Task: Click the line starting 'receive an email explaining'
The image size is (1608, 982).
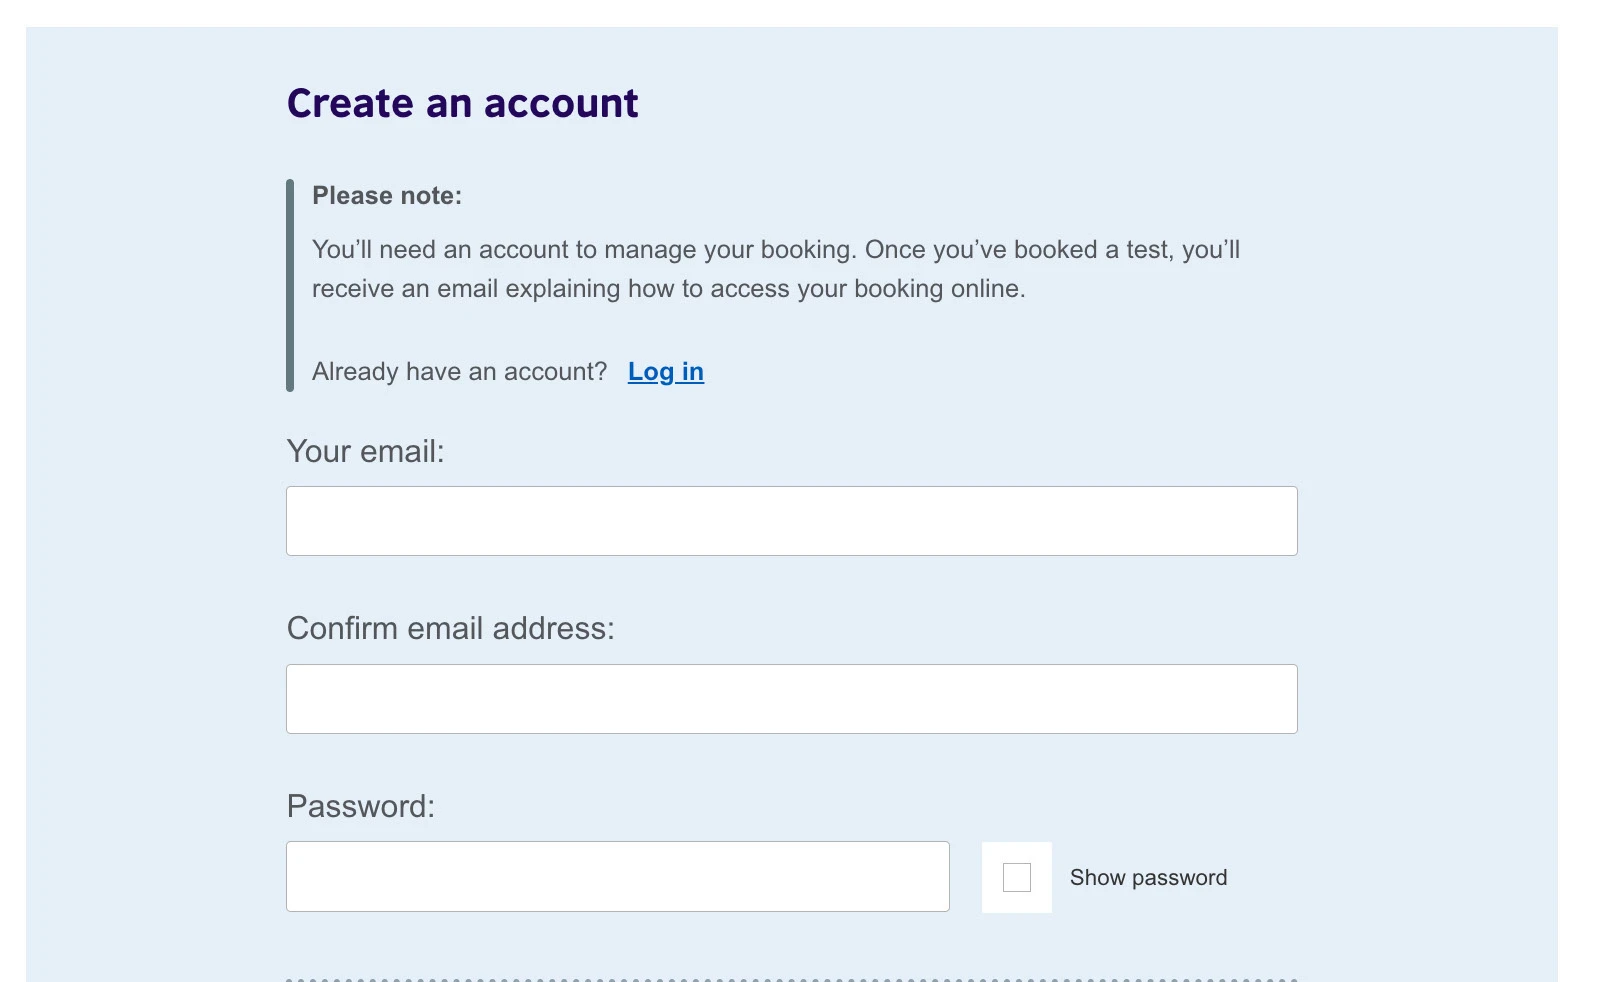Action: (x=668, y=289)
